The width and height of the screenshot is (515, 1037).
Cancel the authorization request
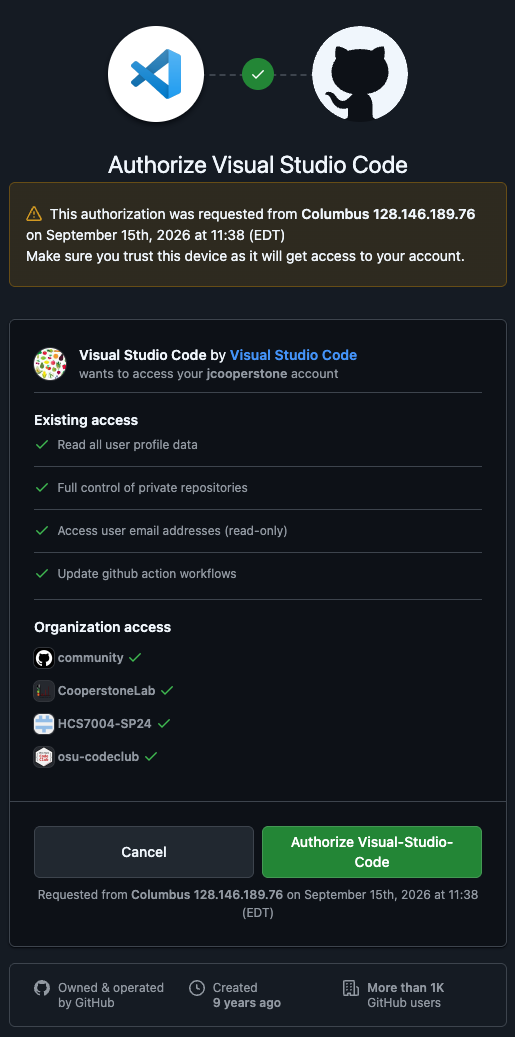pos(144,852)
